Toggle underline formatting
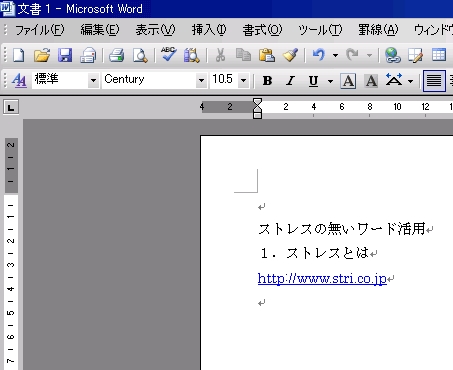The image size is (453, 370). (x=313, y=81)
